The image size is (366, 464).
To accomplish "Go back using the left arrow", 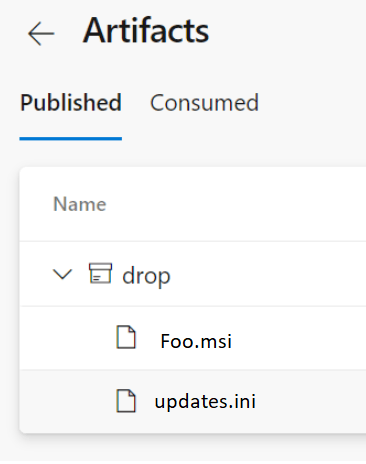I will click(x=41, y=33).
